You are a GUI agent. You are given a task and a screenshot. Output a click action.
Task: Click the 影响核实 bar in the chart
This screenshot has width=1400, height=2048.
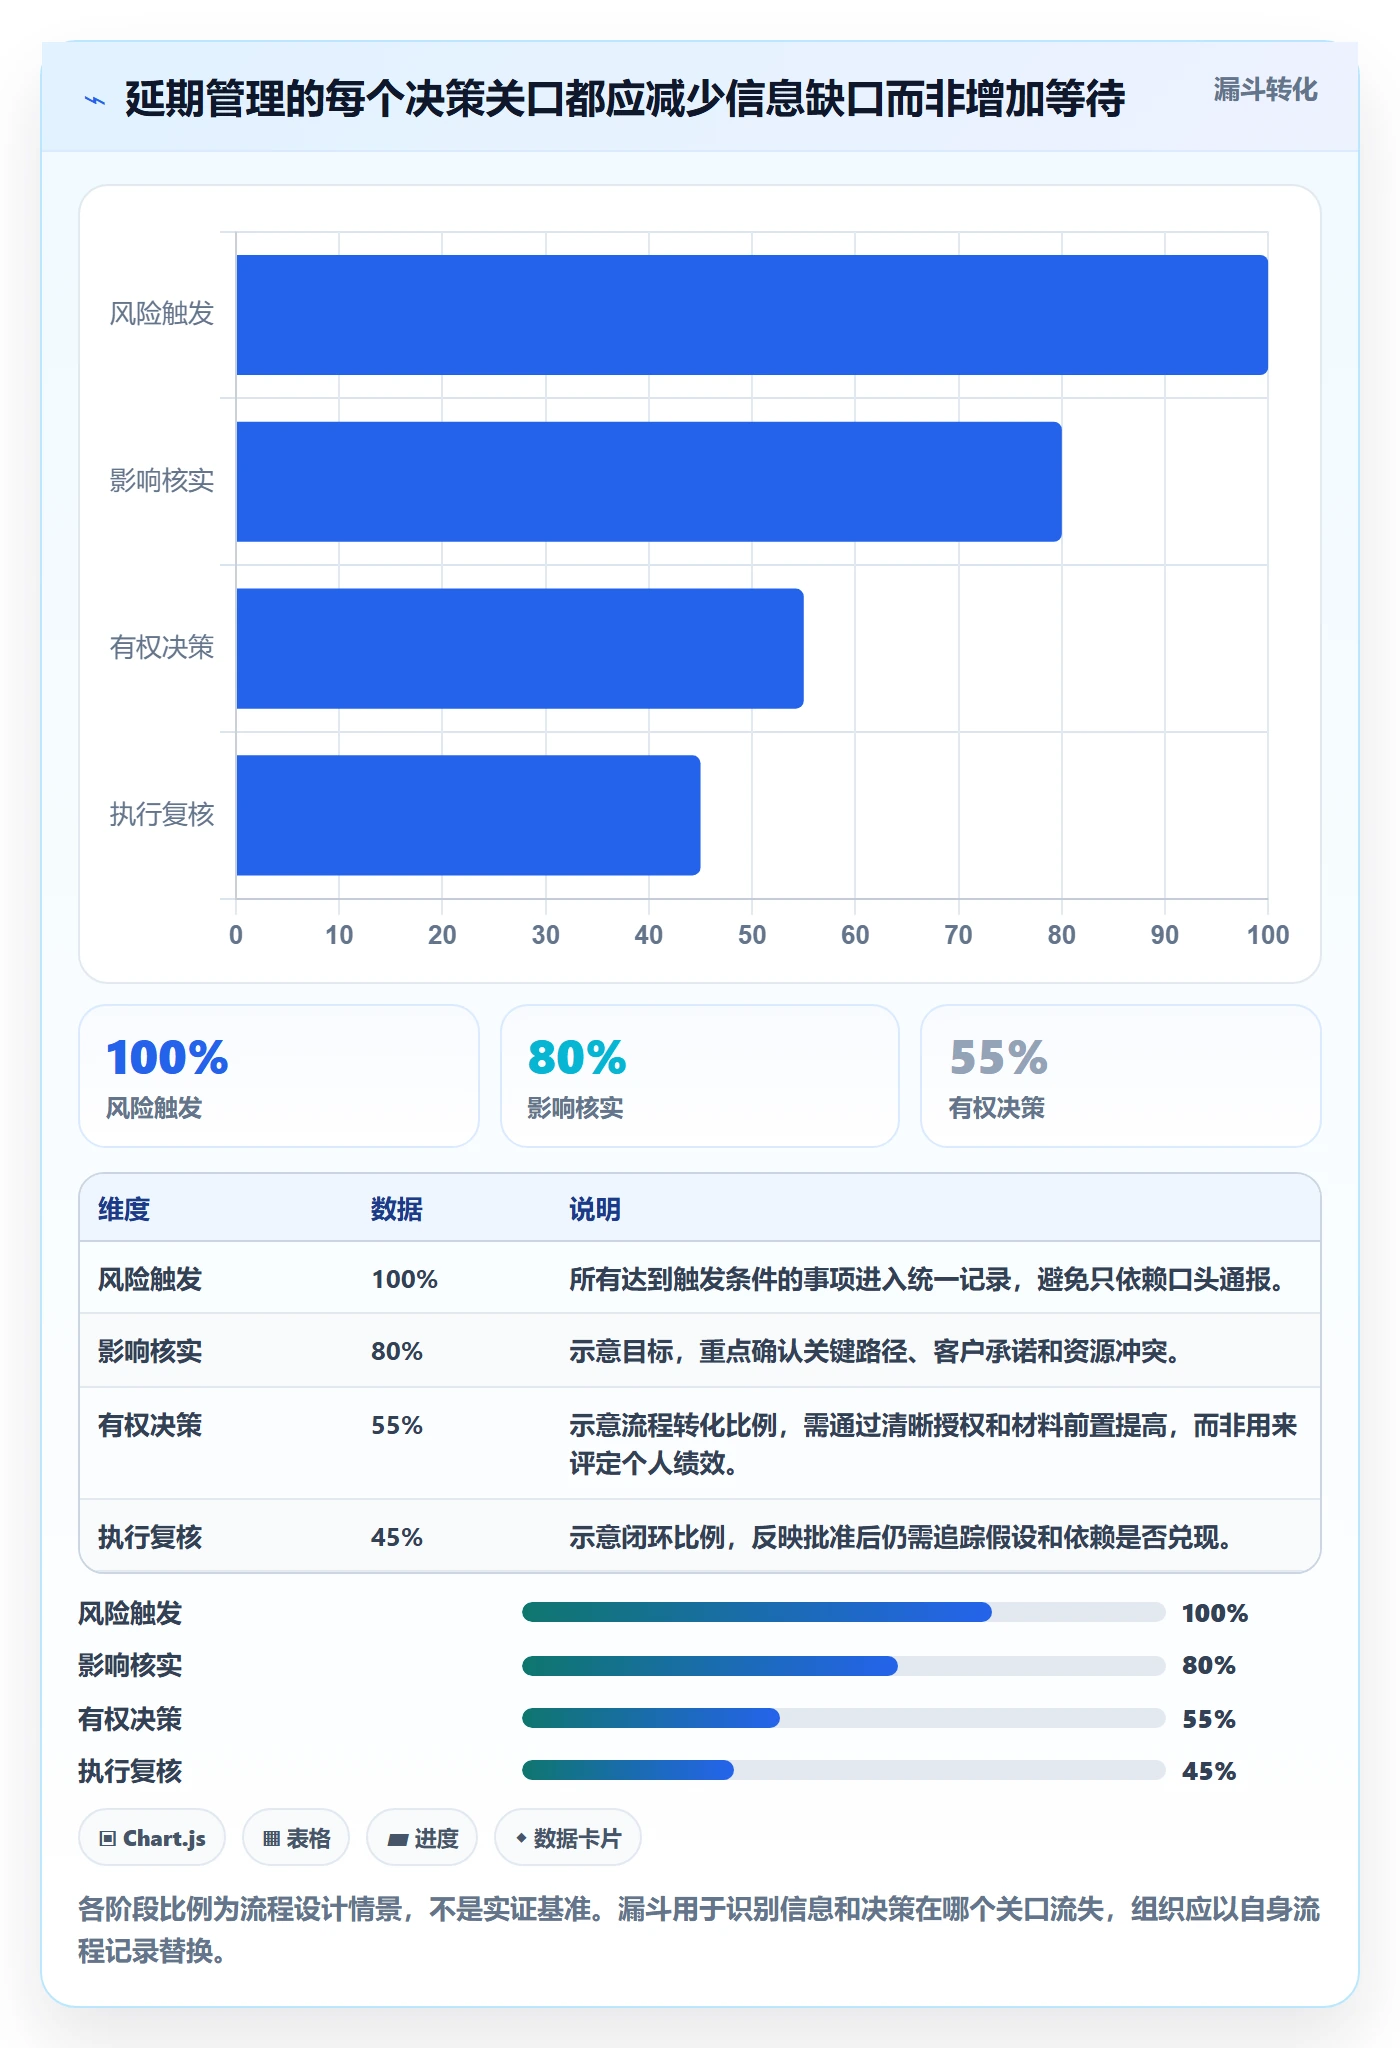(649, 482)
